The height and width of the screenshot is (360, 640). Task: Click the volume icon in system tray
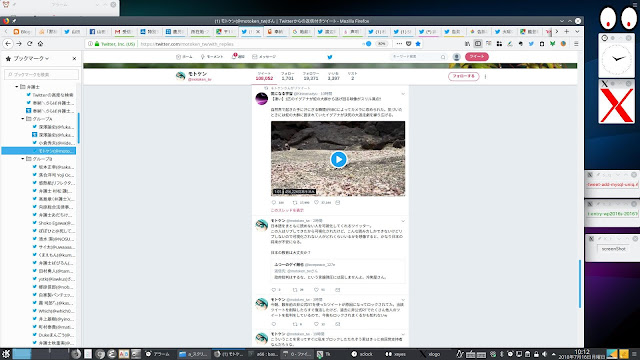click(x=544, y=354)
